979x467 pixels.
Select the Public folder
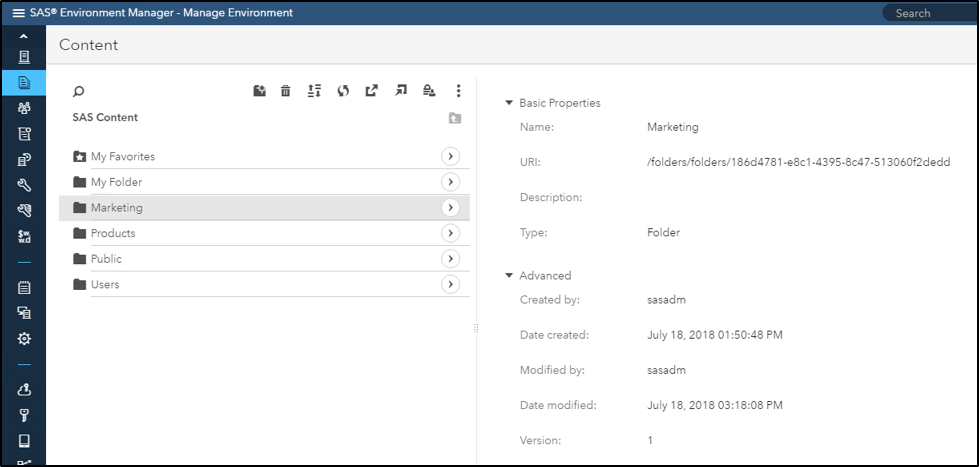(106, 259)
